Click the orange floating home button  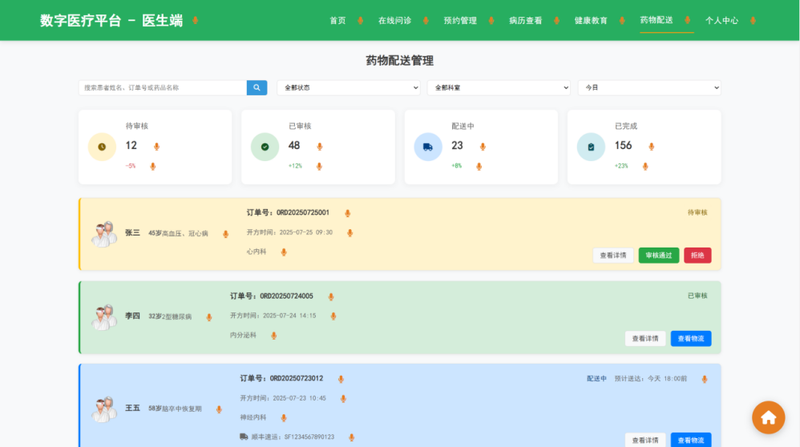tap(768, 417)
